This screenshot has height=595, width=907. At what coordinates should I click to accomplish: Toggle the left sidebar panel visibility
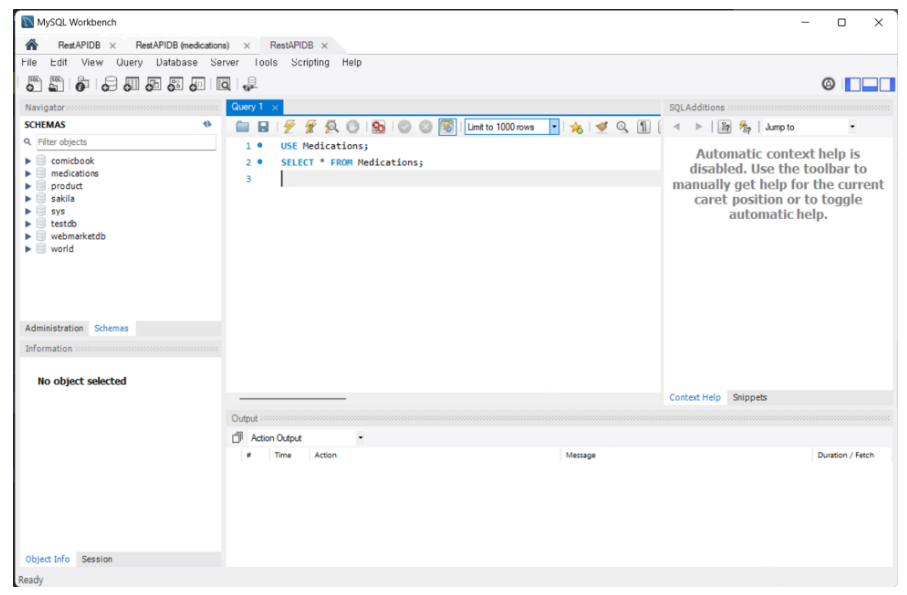coord(853,84)
